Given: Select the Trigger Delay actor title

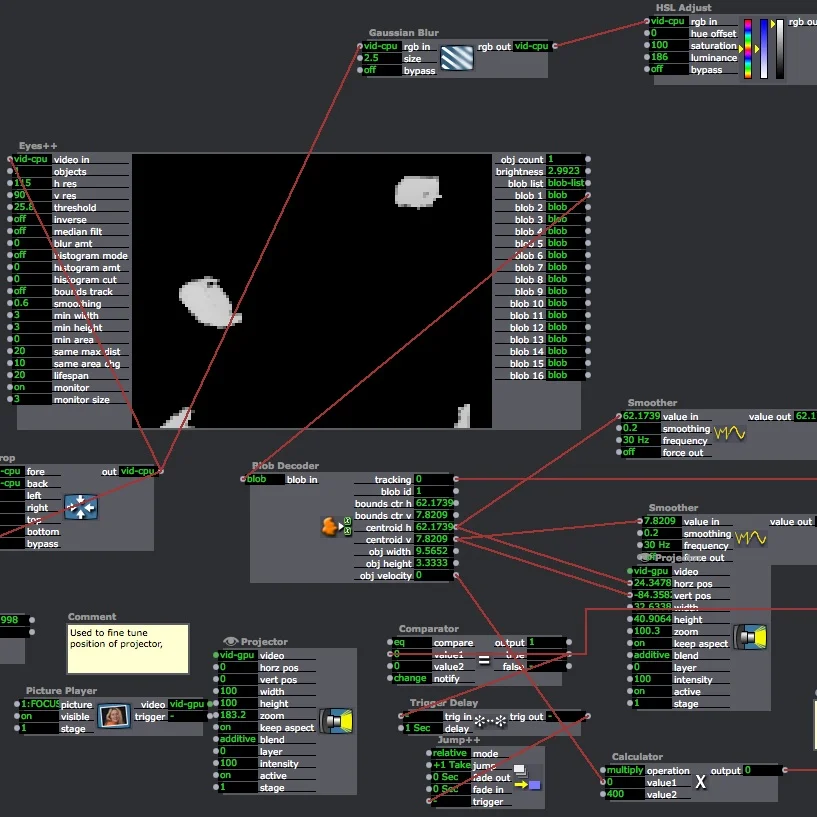Looking at the screenshot, I should 444,703.
